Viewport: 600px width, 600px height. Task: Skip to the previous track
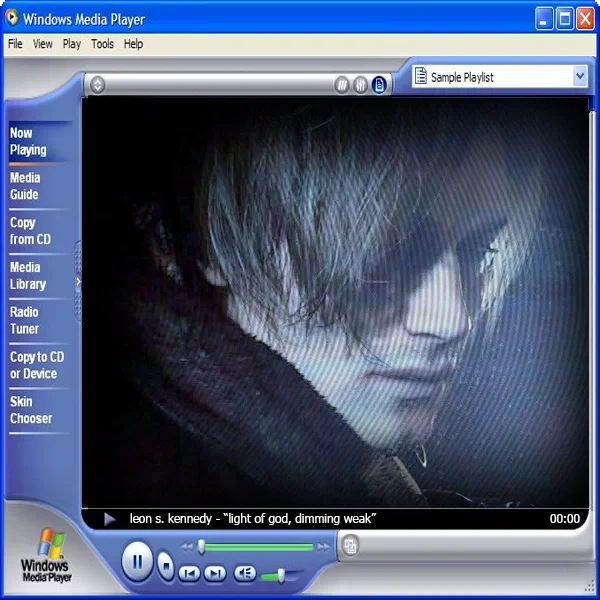point(189,573)
